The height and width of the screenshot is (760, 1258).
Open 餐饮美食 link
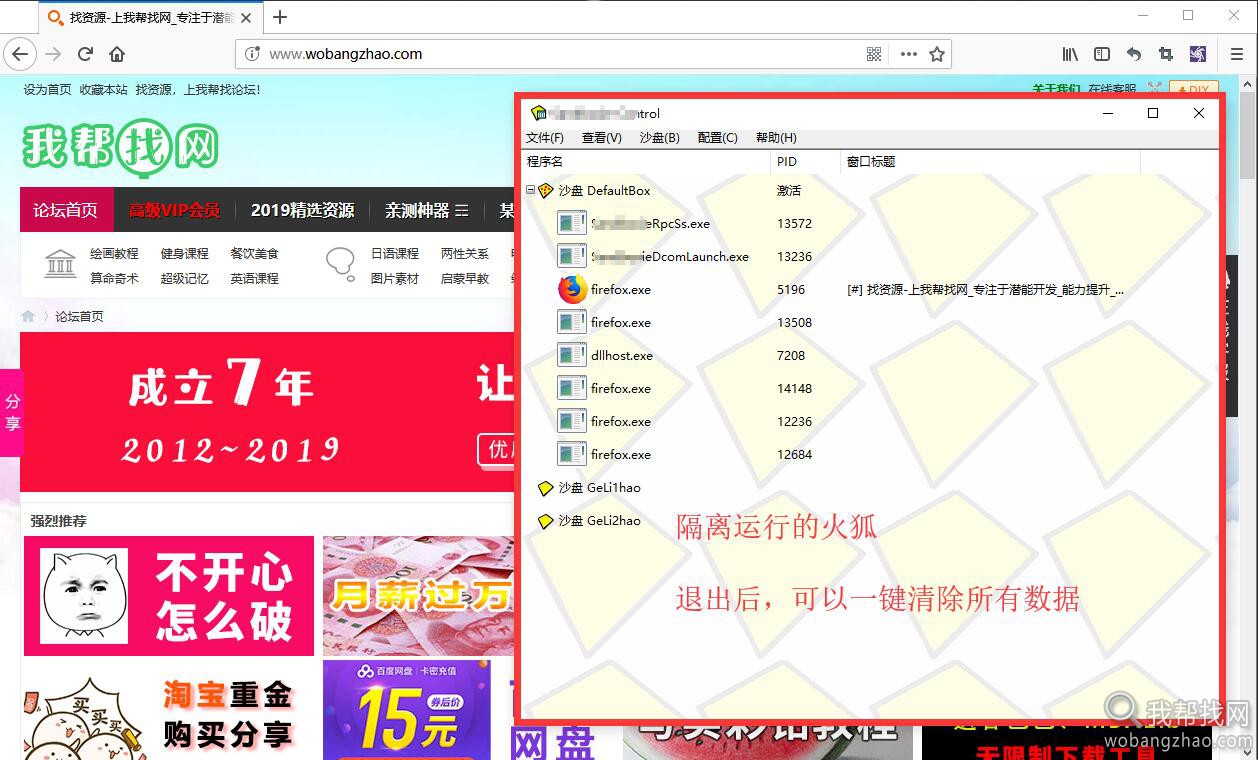[254, 253]
